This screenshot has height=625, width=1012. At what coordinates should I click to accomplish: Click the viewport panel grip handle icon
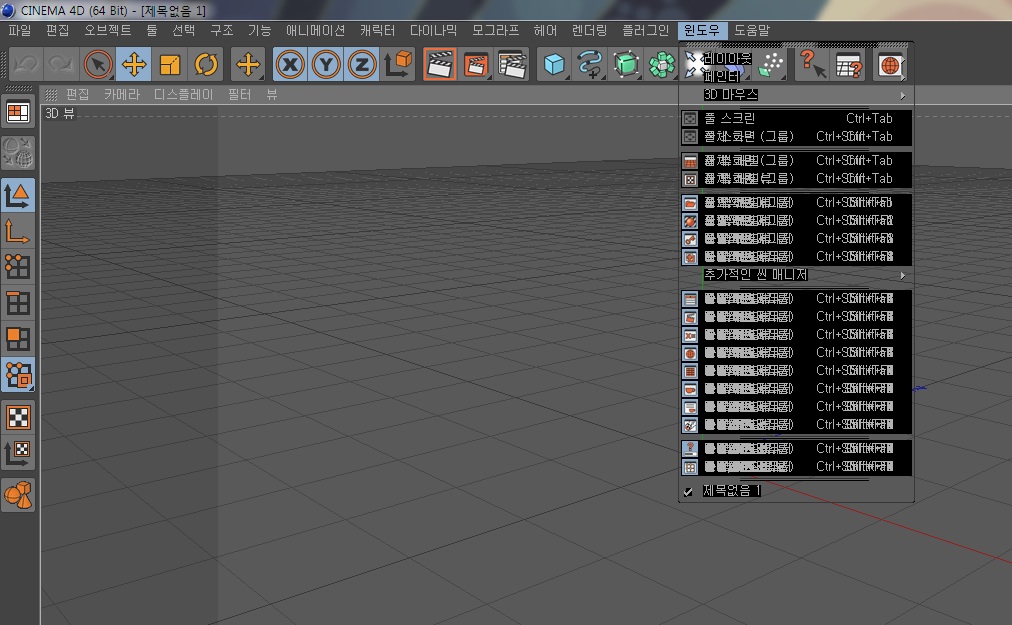coord(52,95)
